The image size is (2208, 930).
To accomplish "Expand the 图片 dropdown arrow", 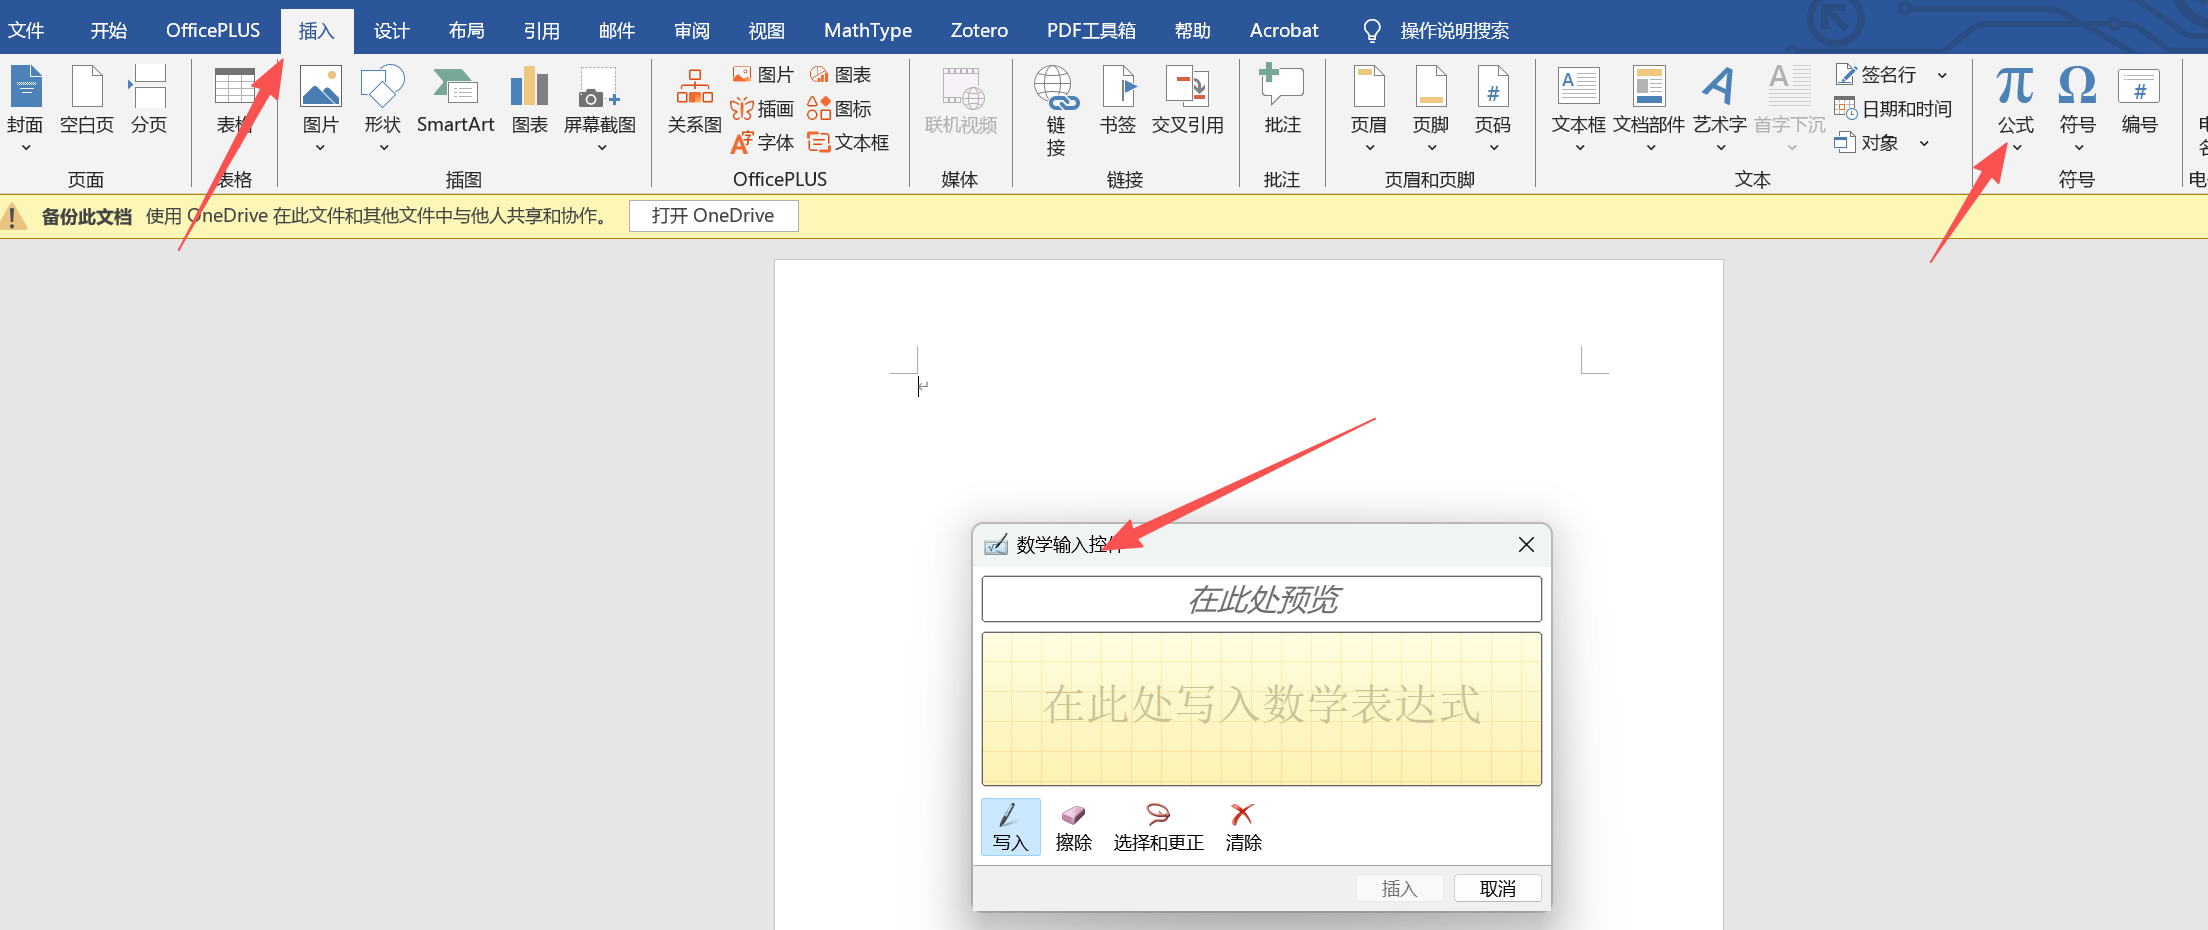I will coord(321,148).
